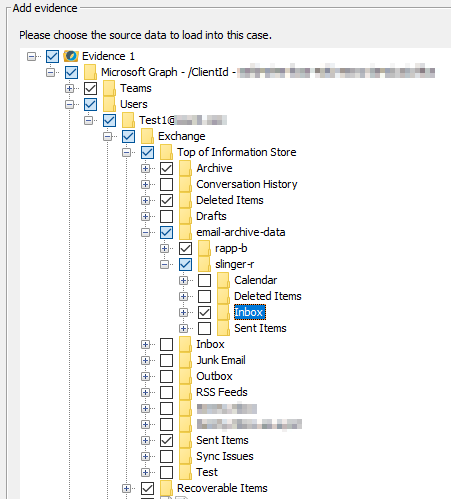The height and width of the screenshot is (499, 451).
Task: Enable the Drafts folder checkbox
Action: [x=166, y=216]
